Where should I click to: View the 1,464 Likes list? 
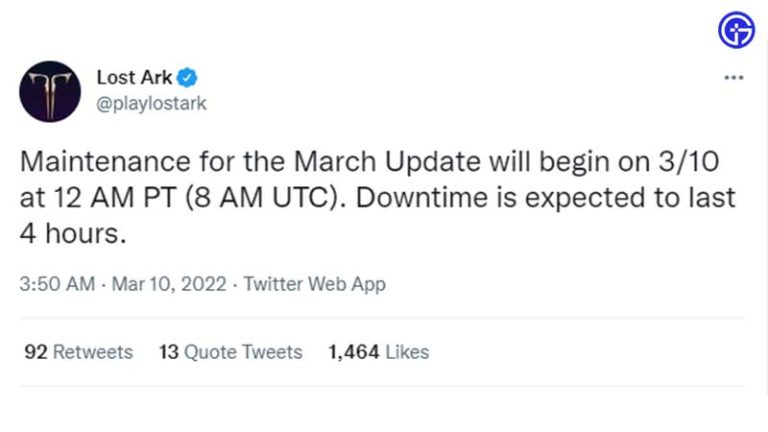(378, 352)
